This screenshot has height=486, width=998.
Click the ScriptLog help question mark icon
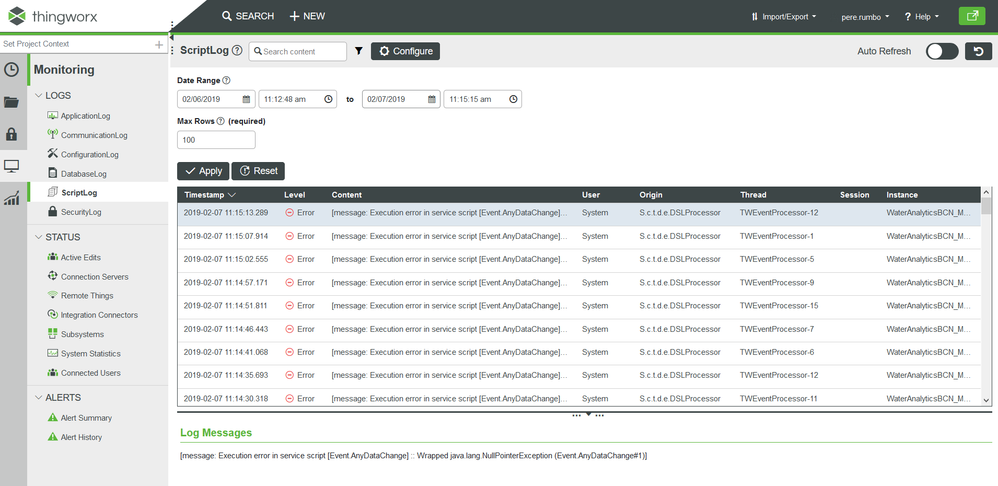237,51
